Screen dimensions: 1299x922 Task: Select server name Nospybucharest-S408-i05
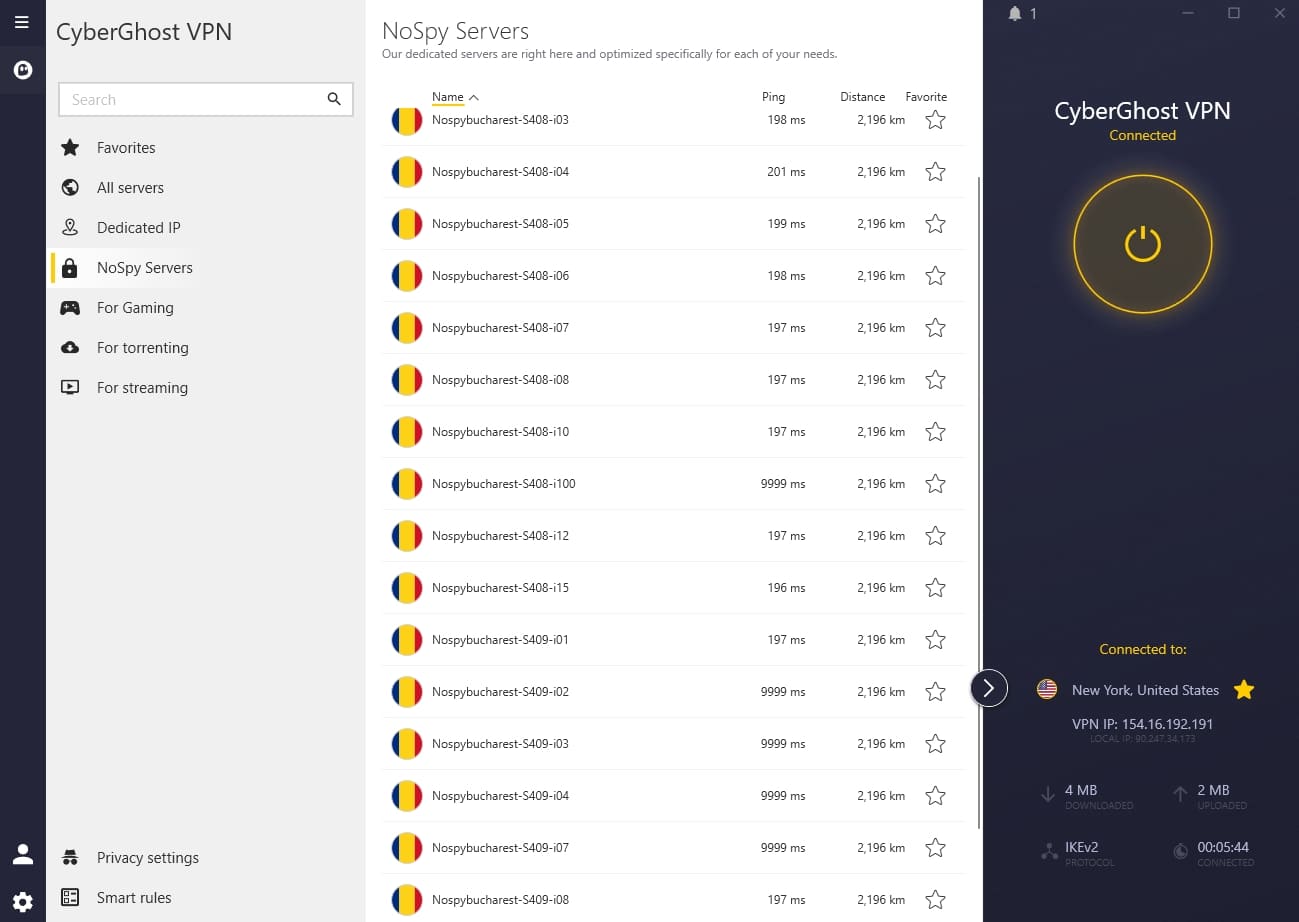500,224
